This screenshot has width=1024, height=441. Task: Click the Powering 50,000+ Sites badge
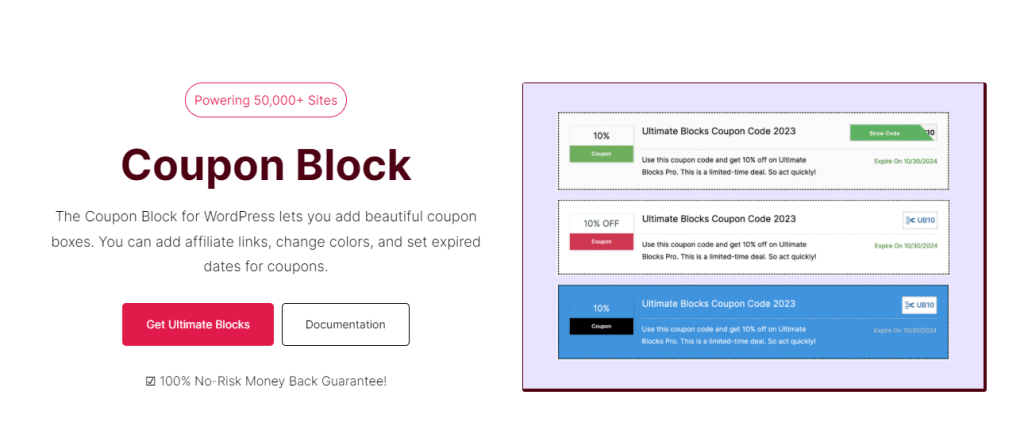pyautogui.click(x=266, y=100)
